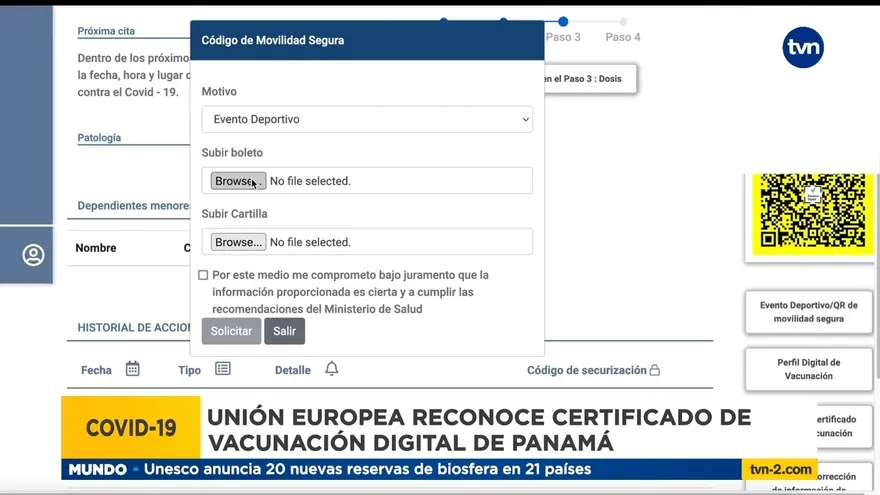Click the Tipo column header
Screen dimensions: 880x495
190,370
